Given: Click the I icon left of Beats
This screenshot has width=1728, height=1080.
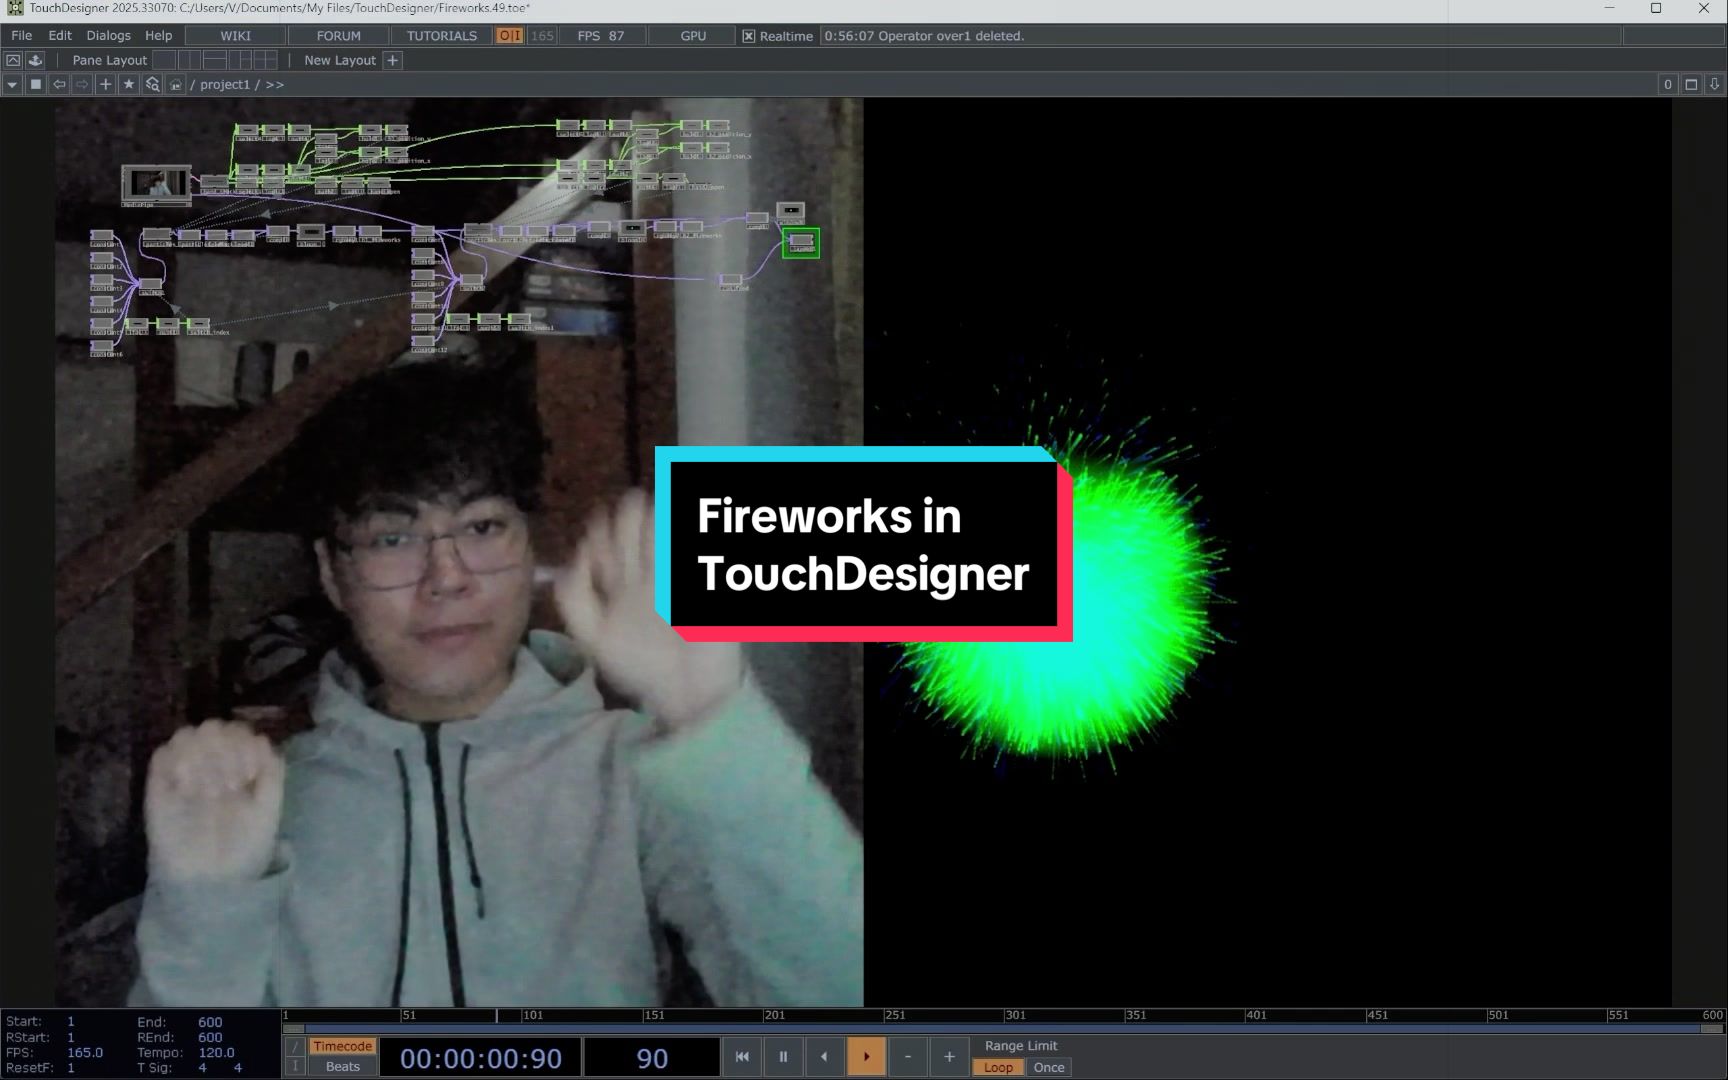Looking at the screenshot, I should click(x=295, y=1067).
